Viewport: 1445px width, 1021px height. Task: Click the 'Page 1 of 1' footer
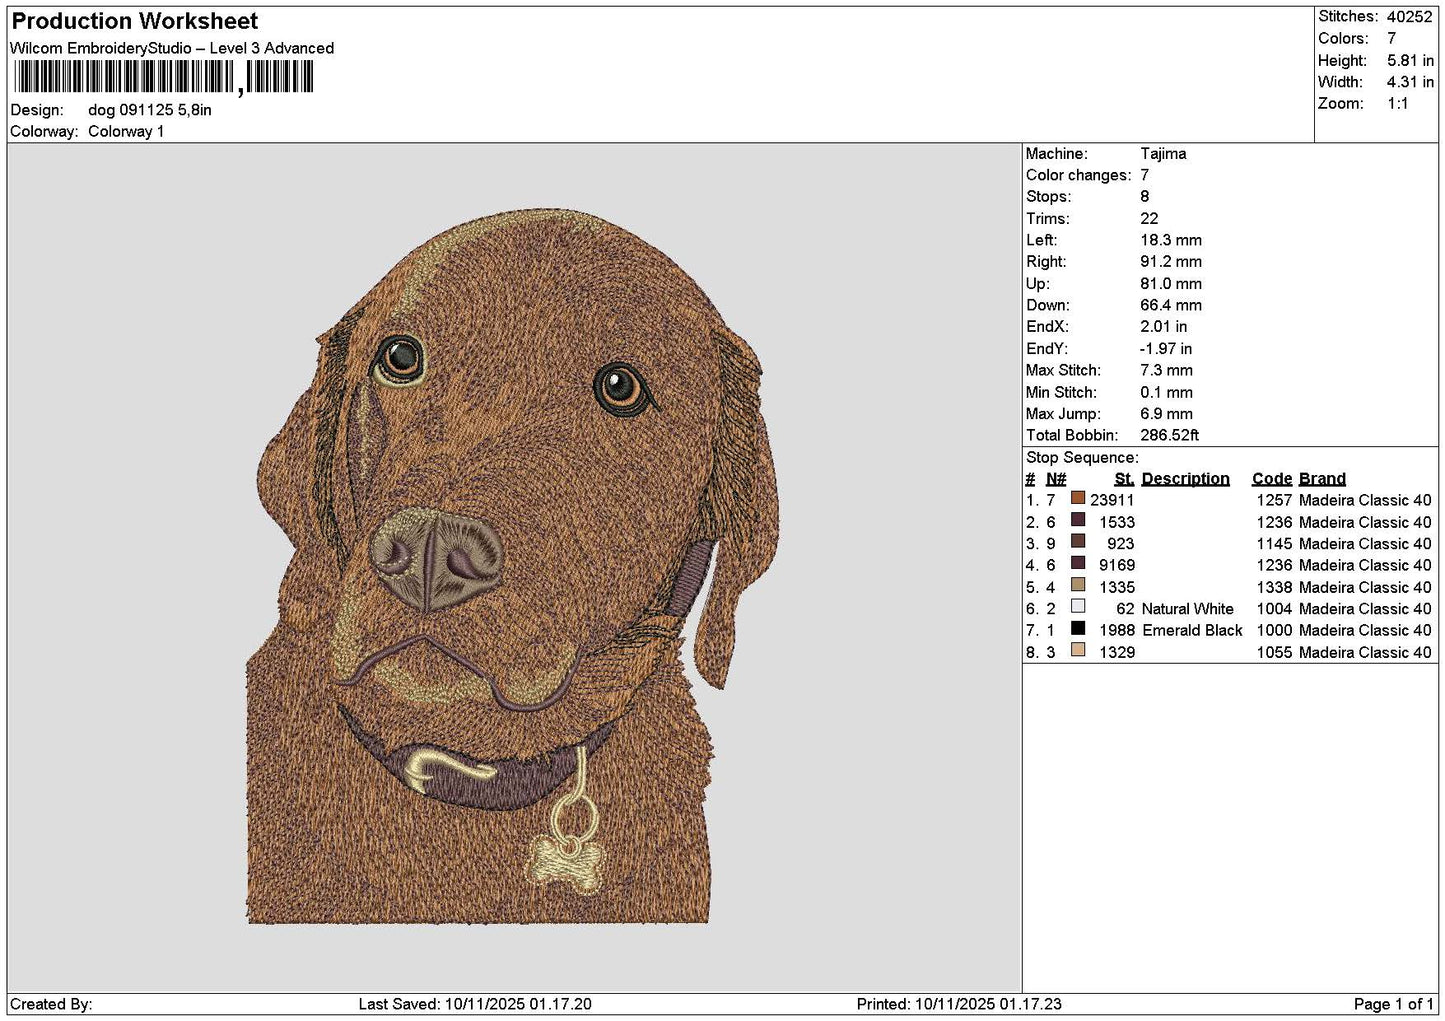[x=1393, y=1004]
